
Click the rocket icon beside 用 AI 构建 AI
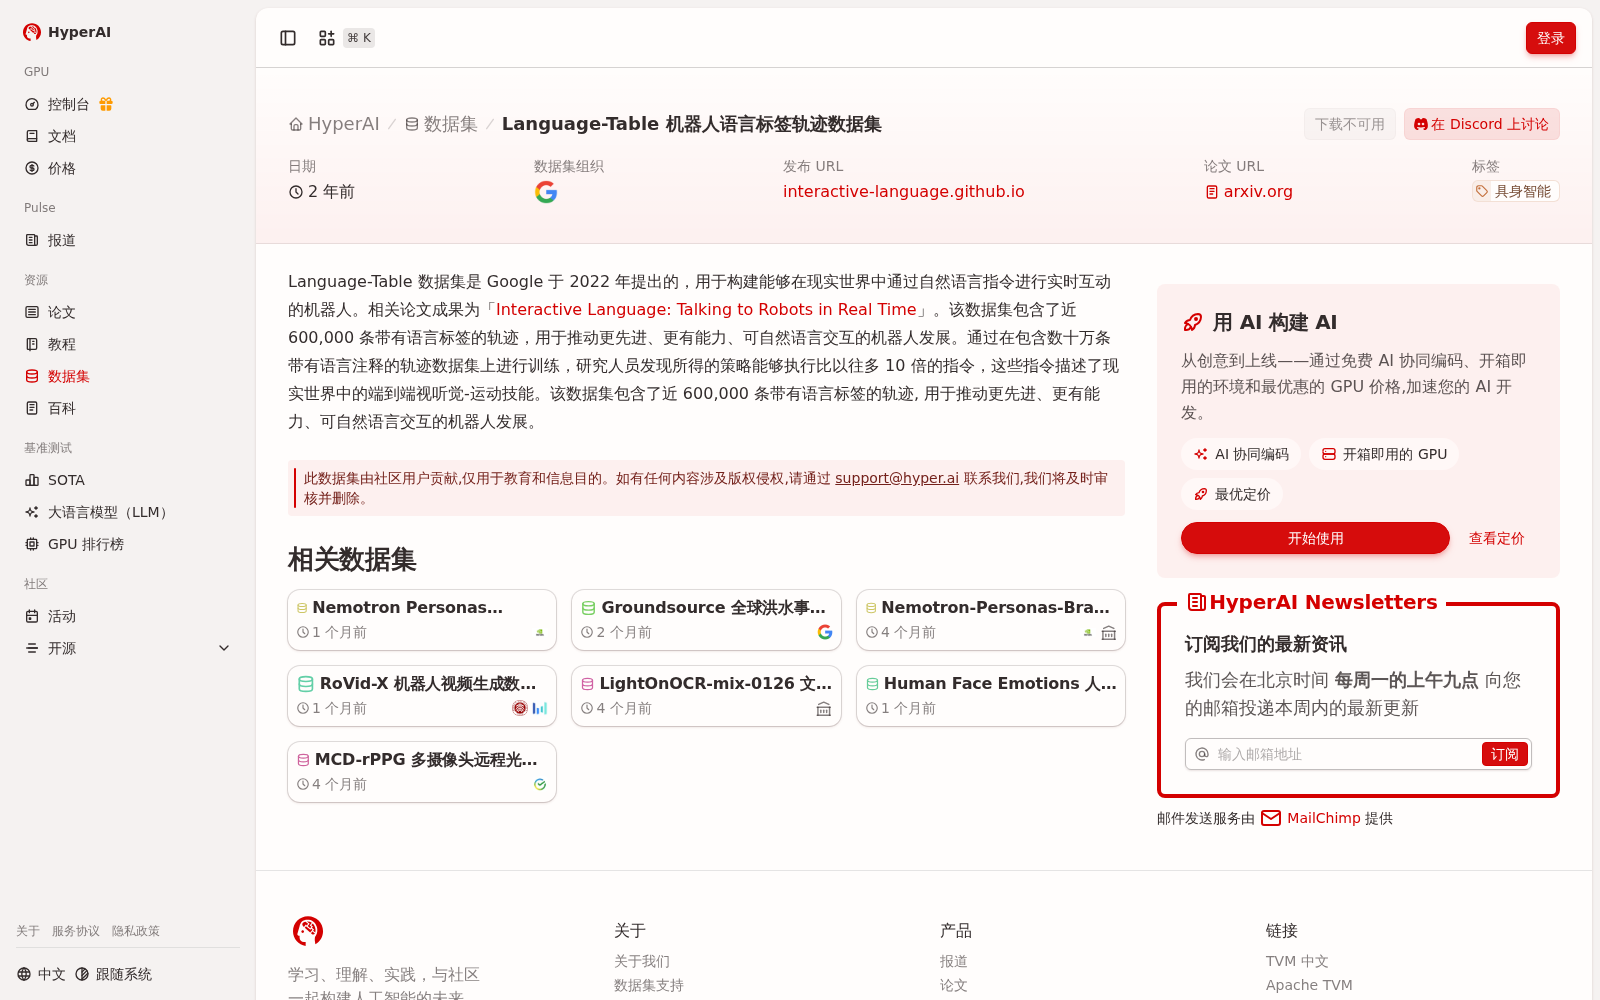[1192, 322]
